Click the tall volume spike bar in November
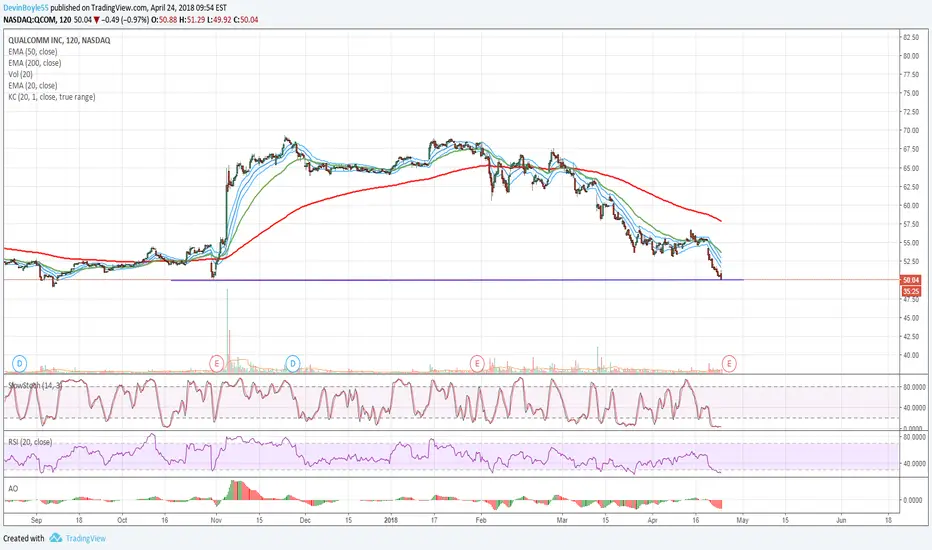The width and height of the screenshot is (932, 550). pos(227,330)
